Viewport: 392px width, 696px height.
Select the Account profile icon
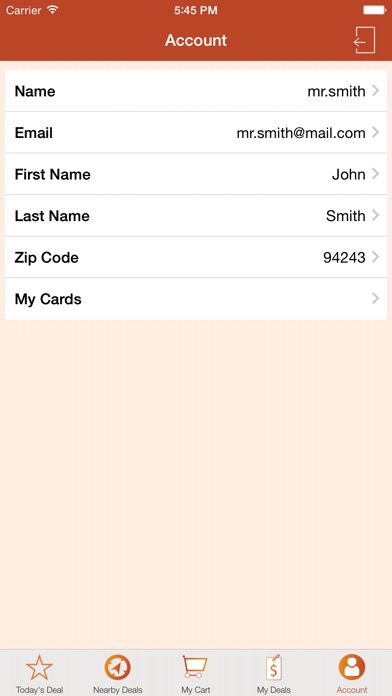(x=352, y=668)
